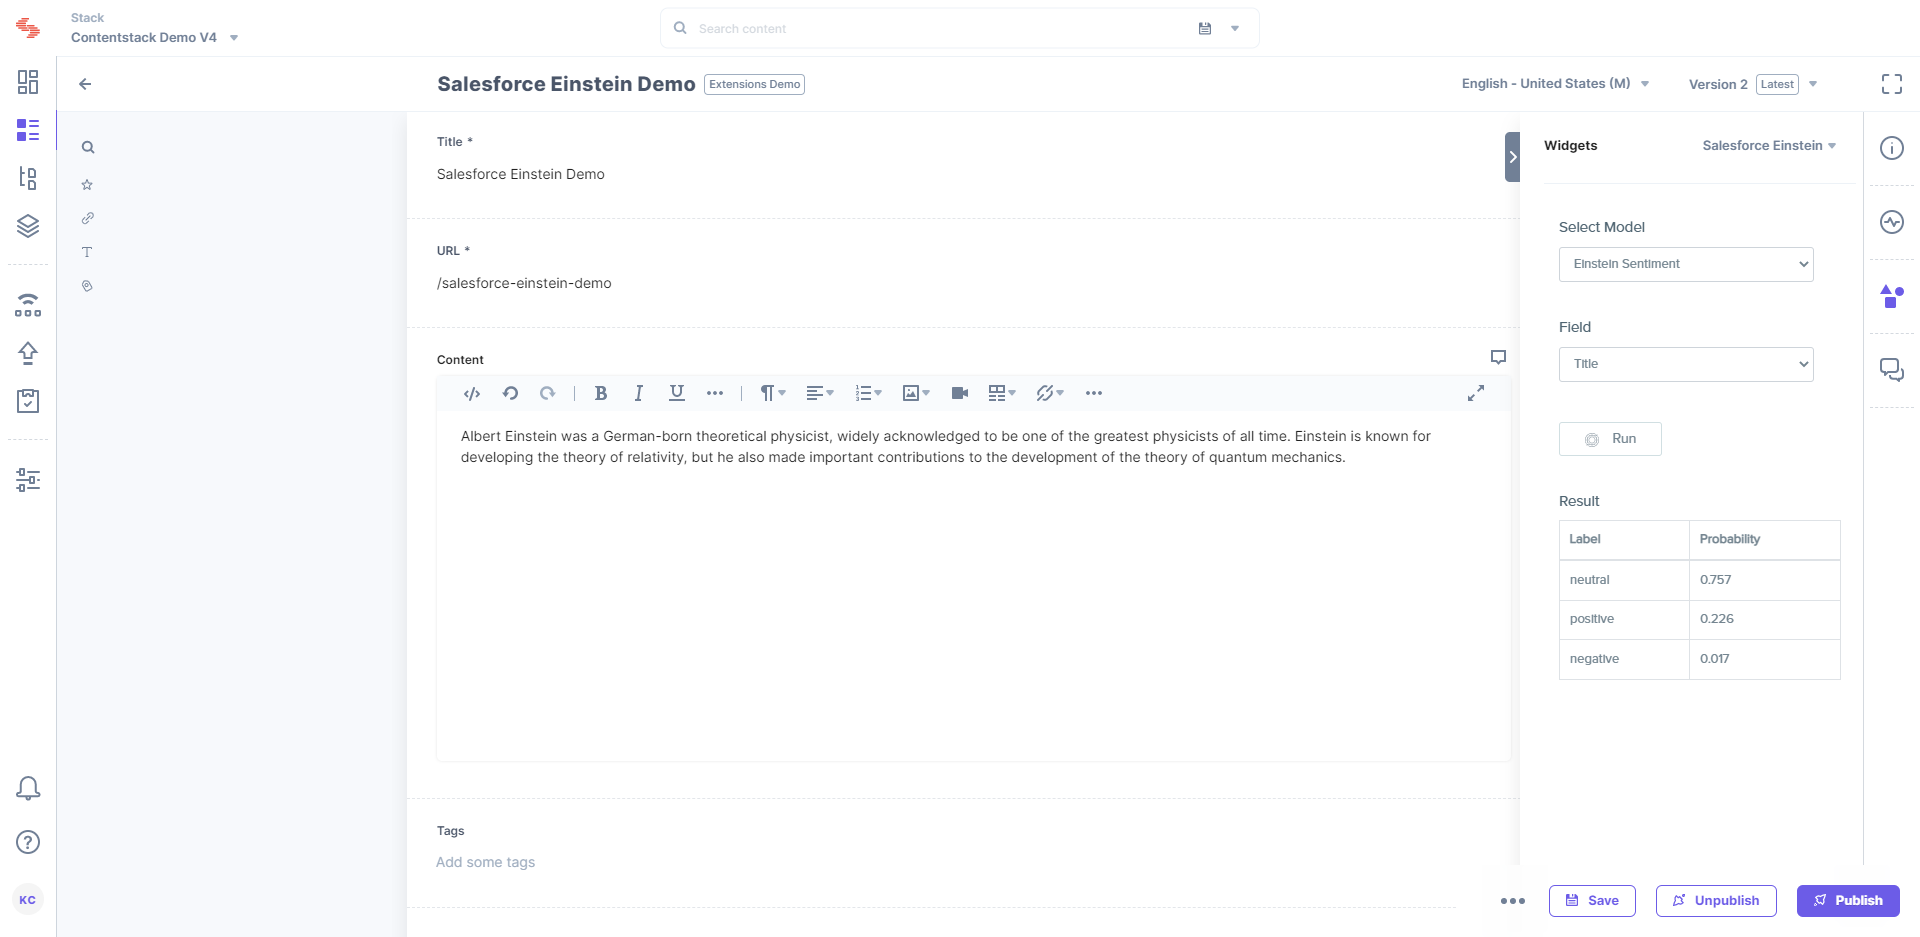Open more actions ellipsis near Save

pos(1513,901)
